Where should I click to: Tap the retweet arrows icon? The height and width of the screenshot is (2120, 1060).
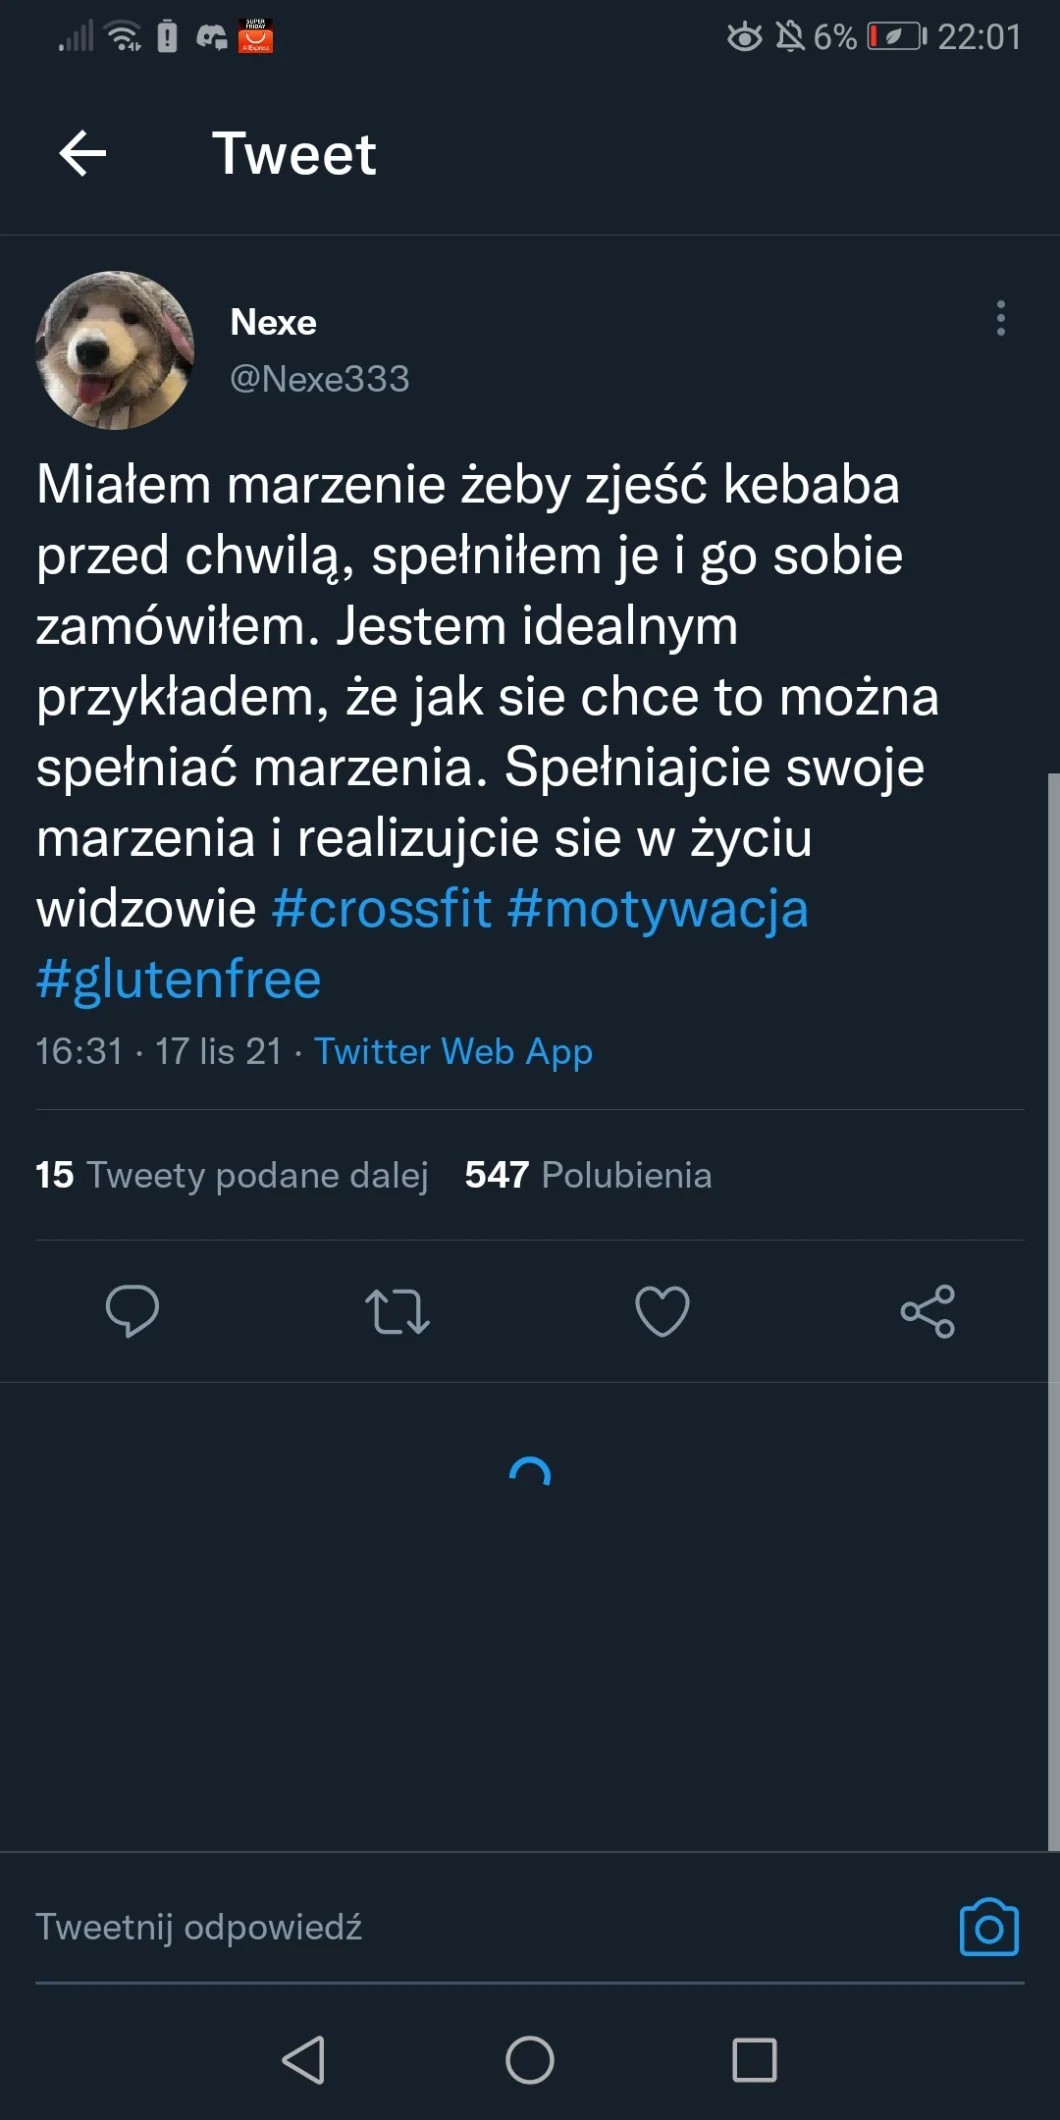(397, 1311)
